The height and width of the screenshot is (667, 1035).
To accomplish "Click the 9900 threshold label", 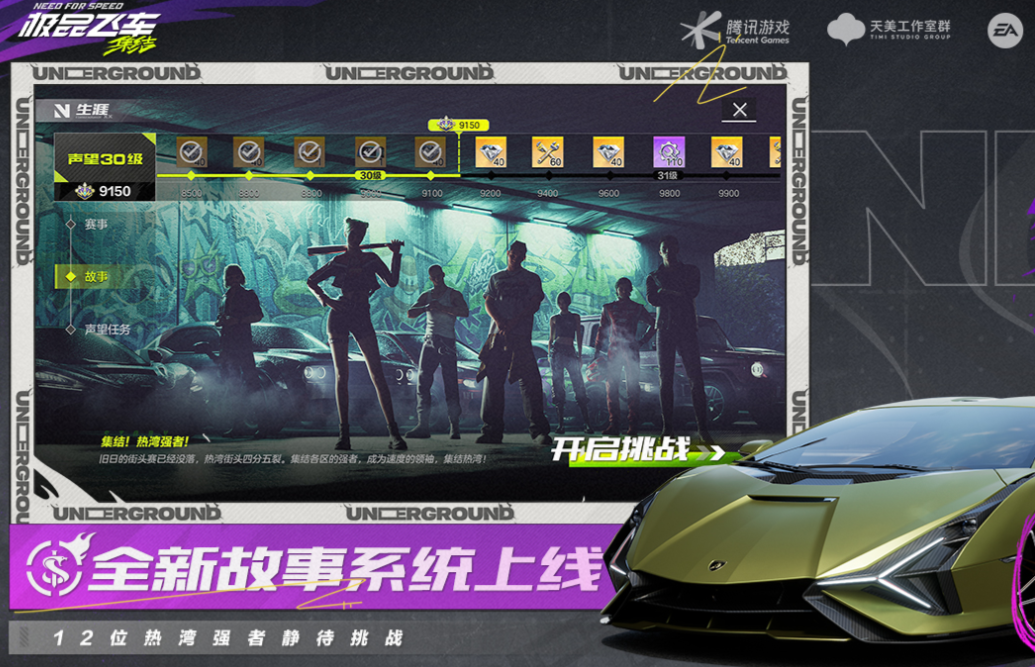I will (x=729, y=193).
